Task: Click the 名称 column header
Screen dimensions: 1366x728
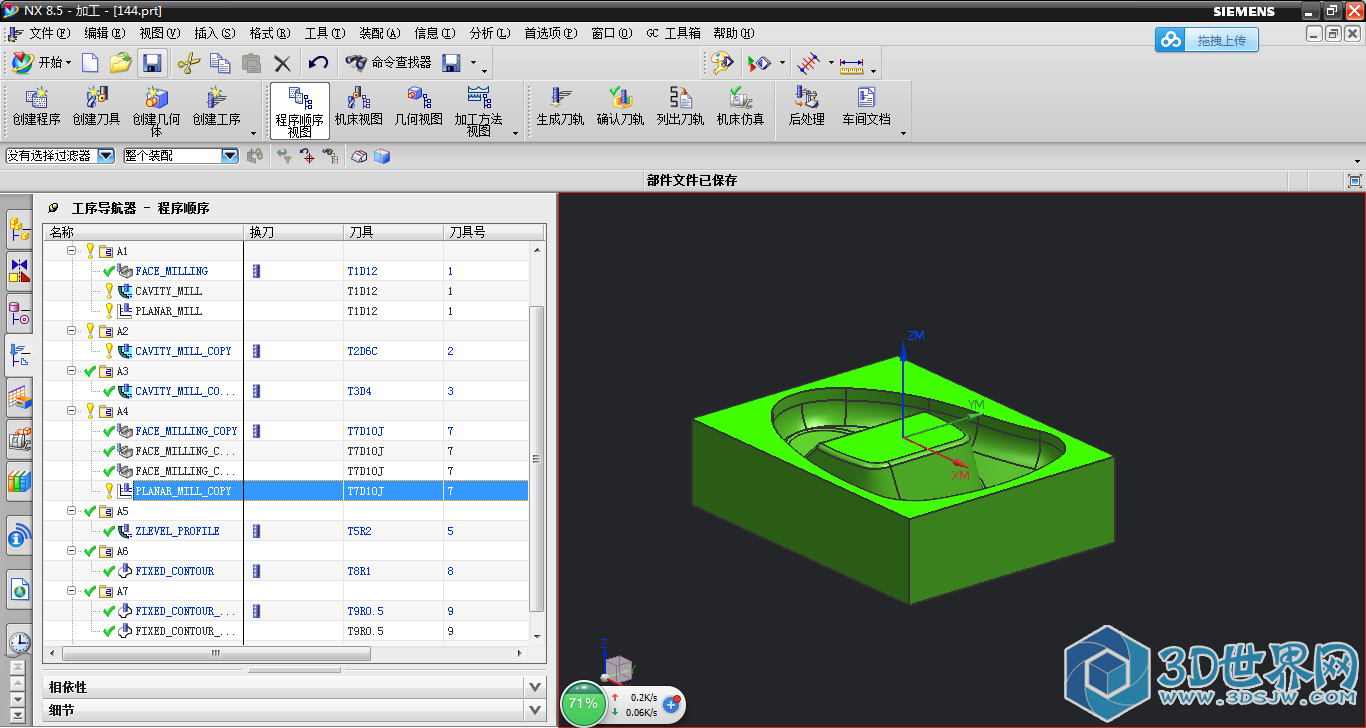Action: (x=143, y=231)
